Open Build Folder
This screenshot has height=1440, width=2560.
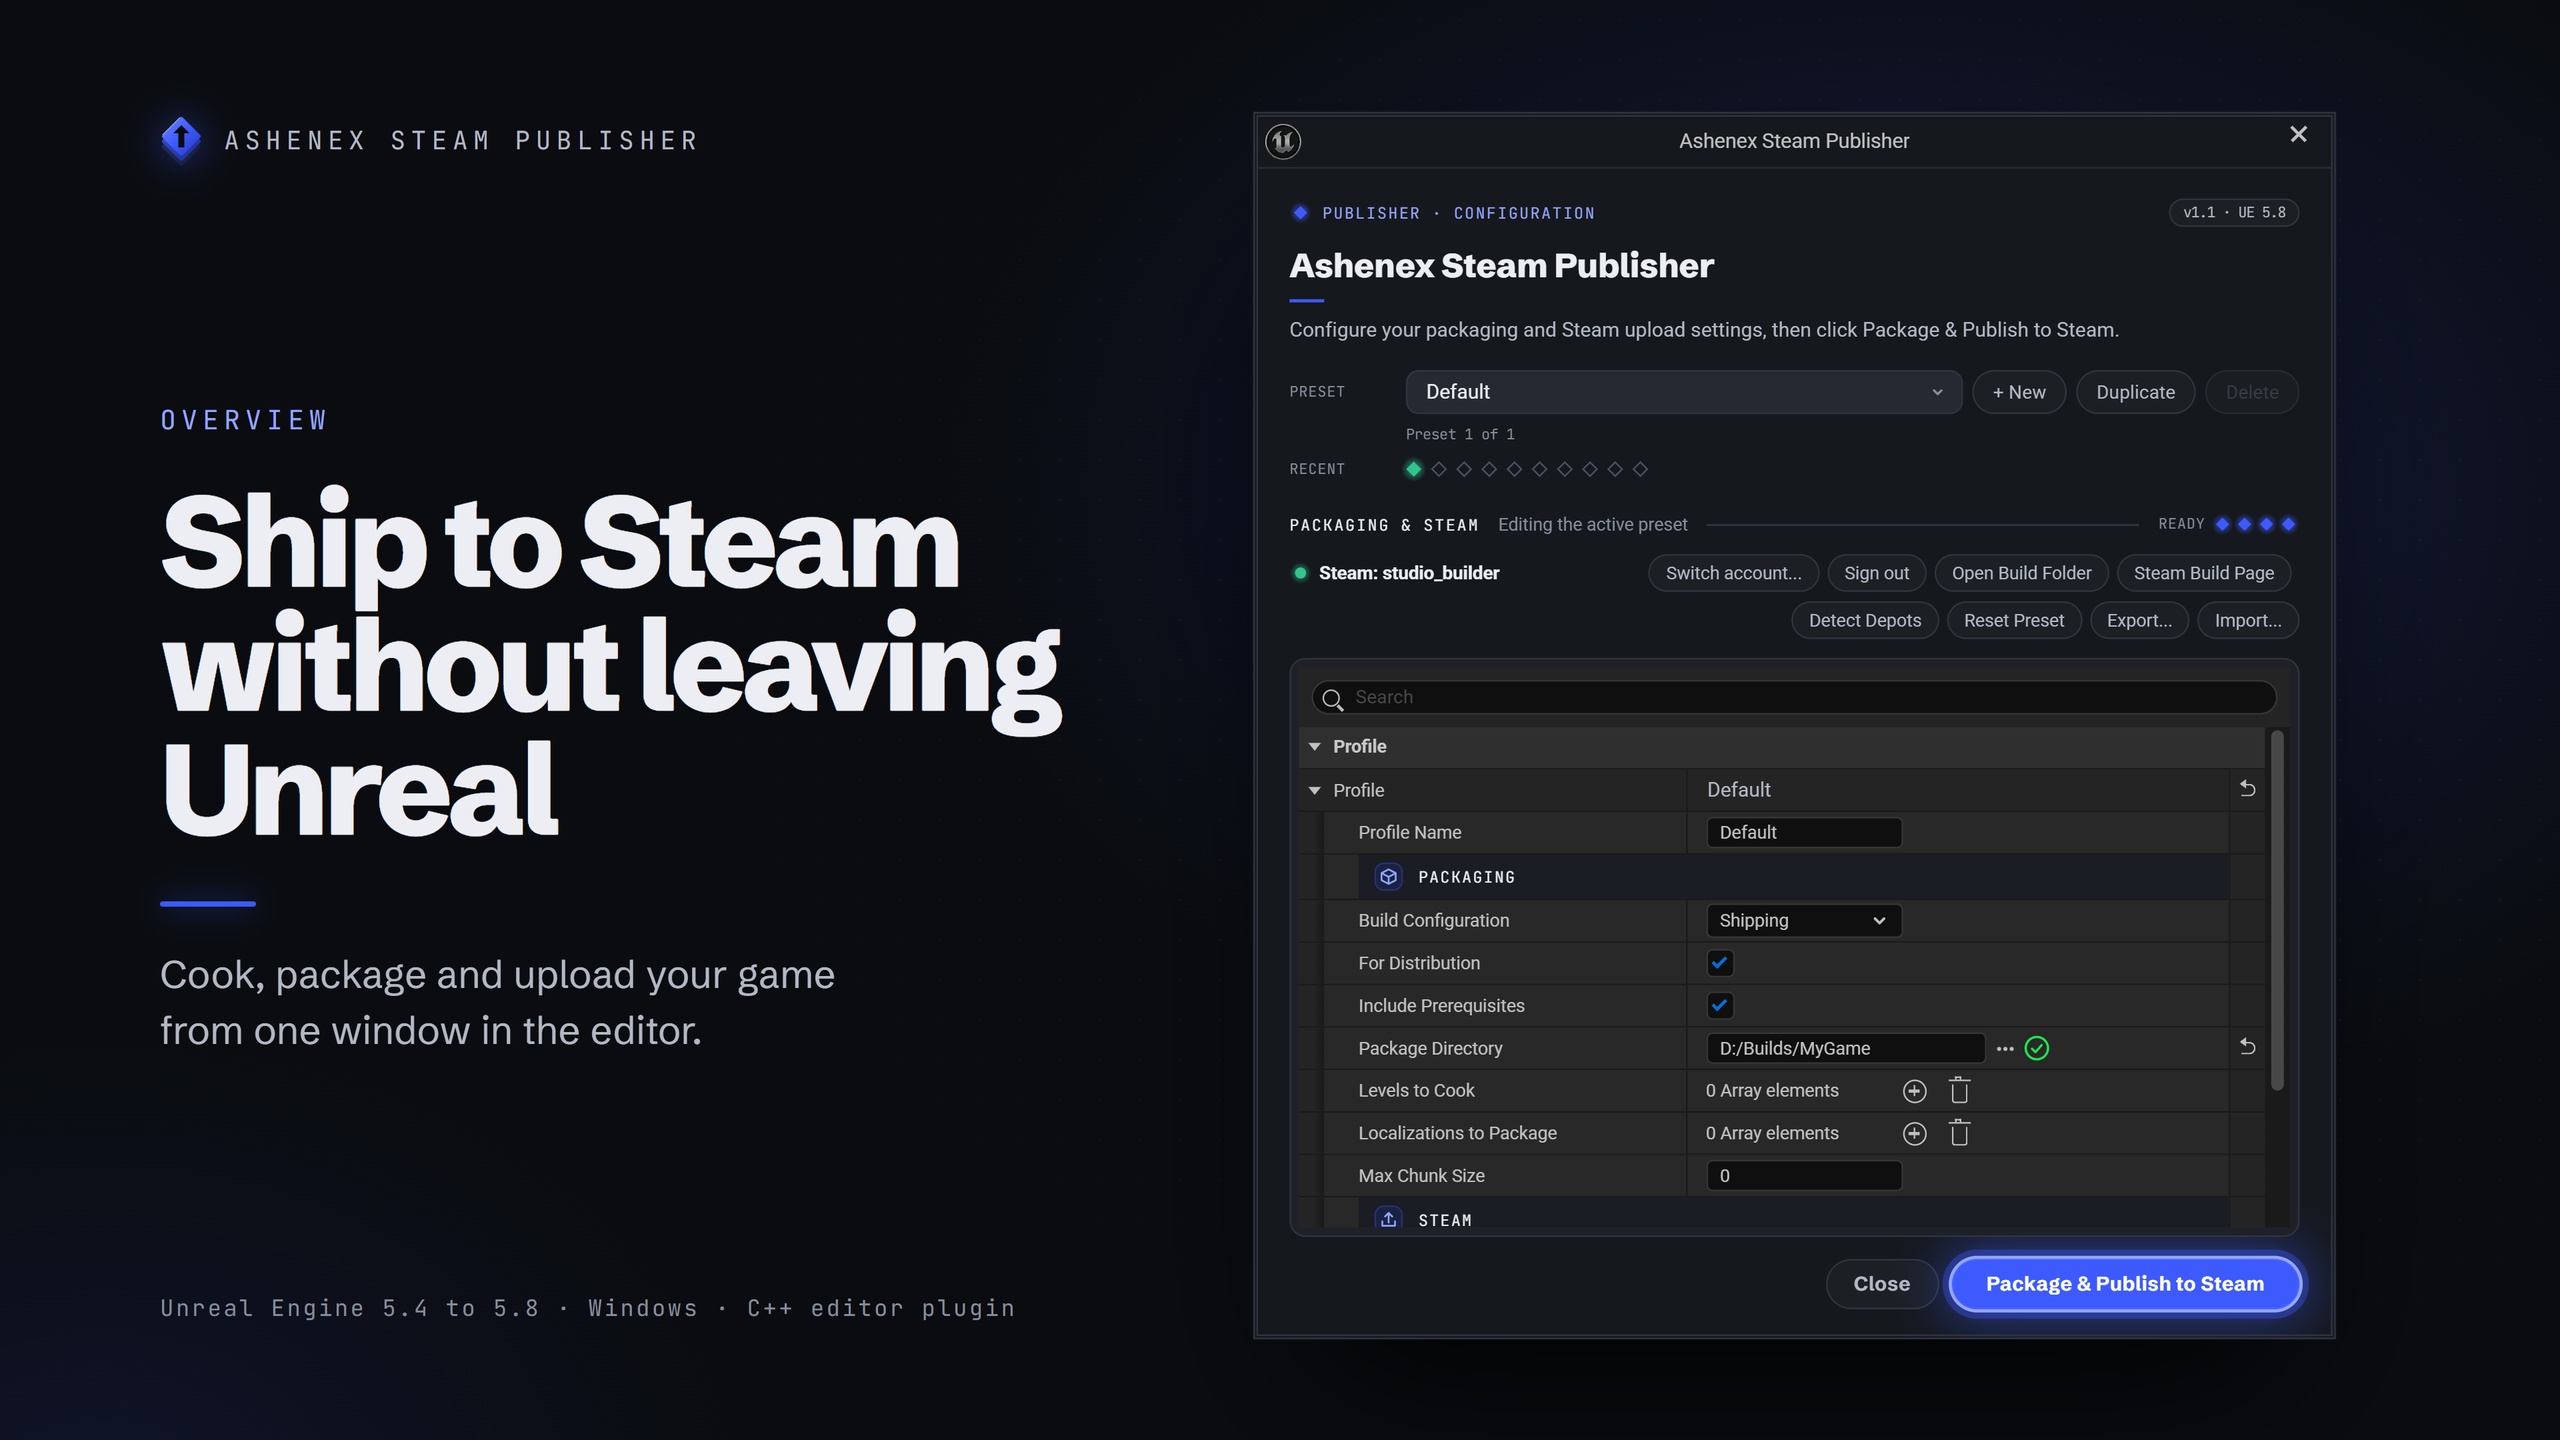pyautogui.click(x=2021, y=573)
